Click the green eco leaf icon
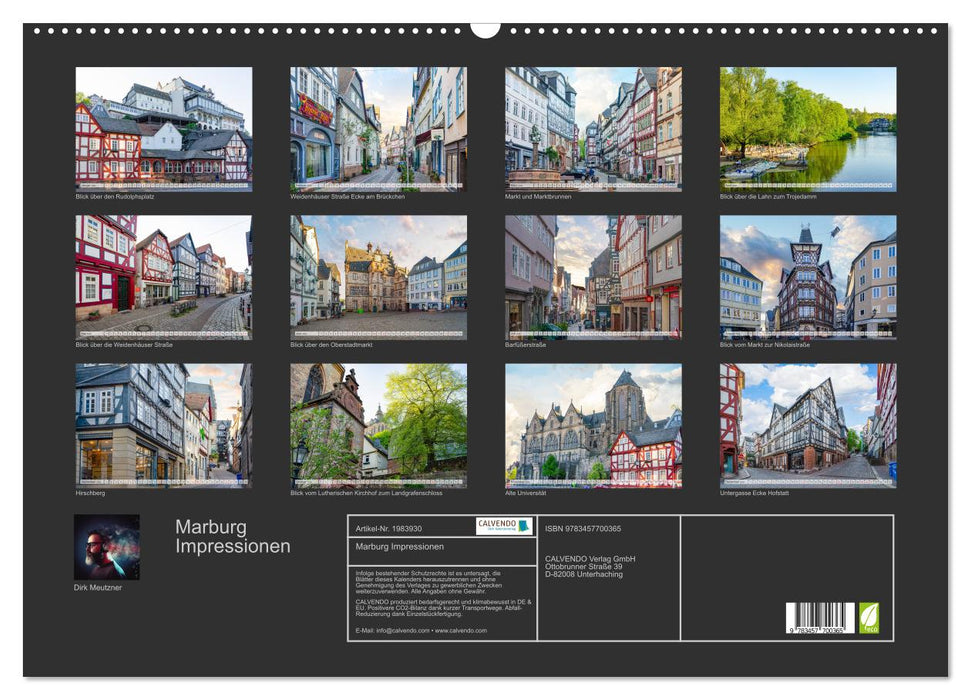The width and height of the screenshot is (971, 700). click(869, 617)
